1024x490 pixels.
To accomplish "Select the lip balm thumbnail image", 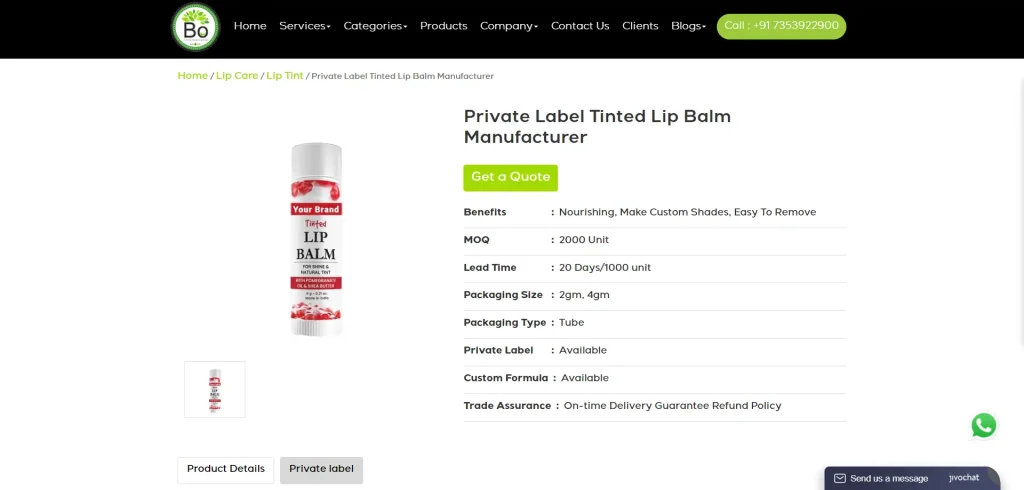I will point(215,389).
